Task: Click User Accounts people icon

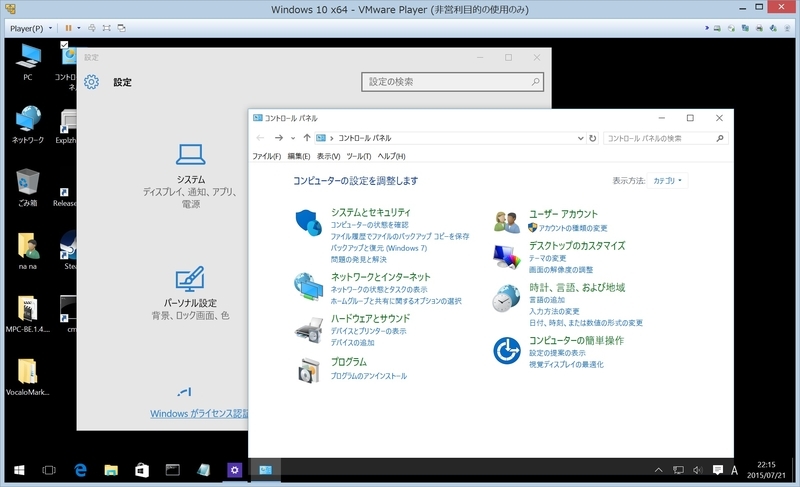Action: click(507, 222)
